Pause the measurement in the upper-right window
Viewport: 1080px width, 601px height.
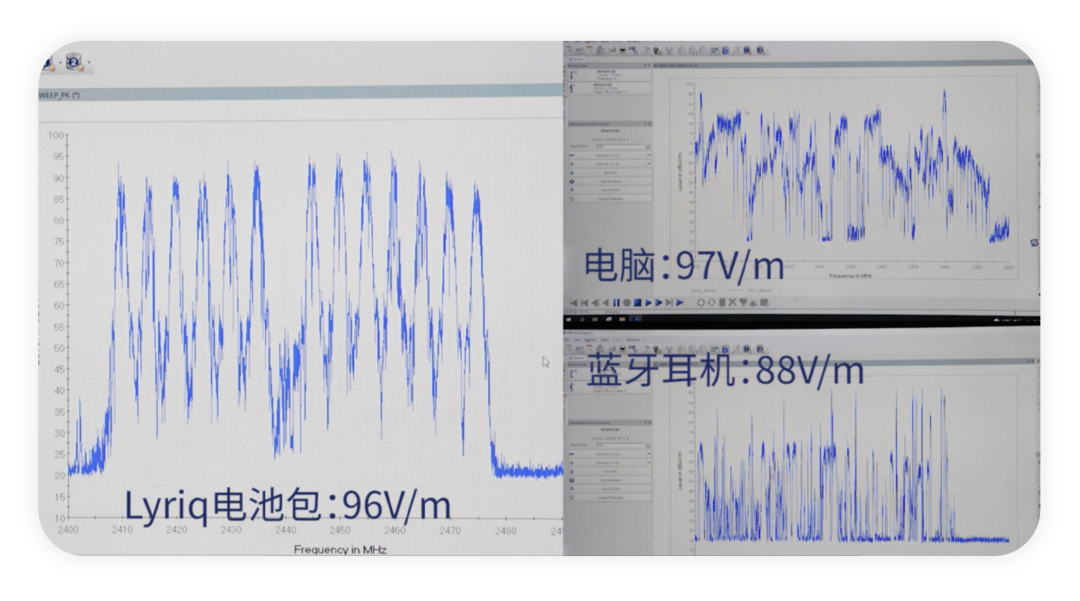(616, 302)
